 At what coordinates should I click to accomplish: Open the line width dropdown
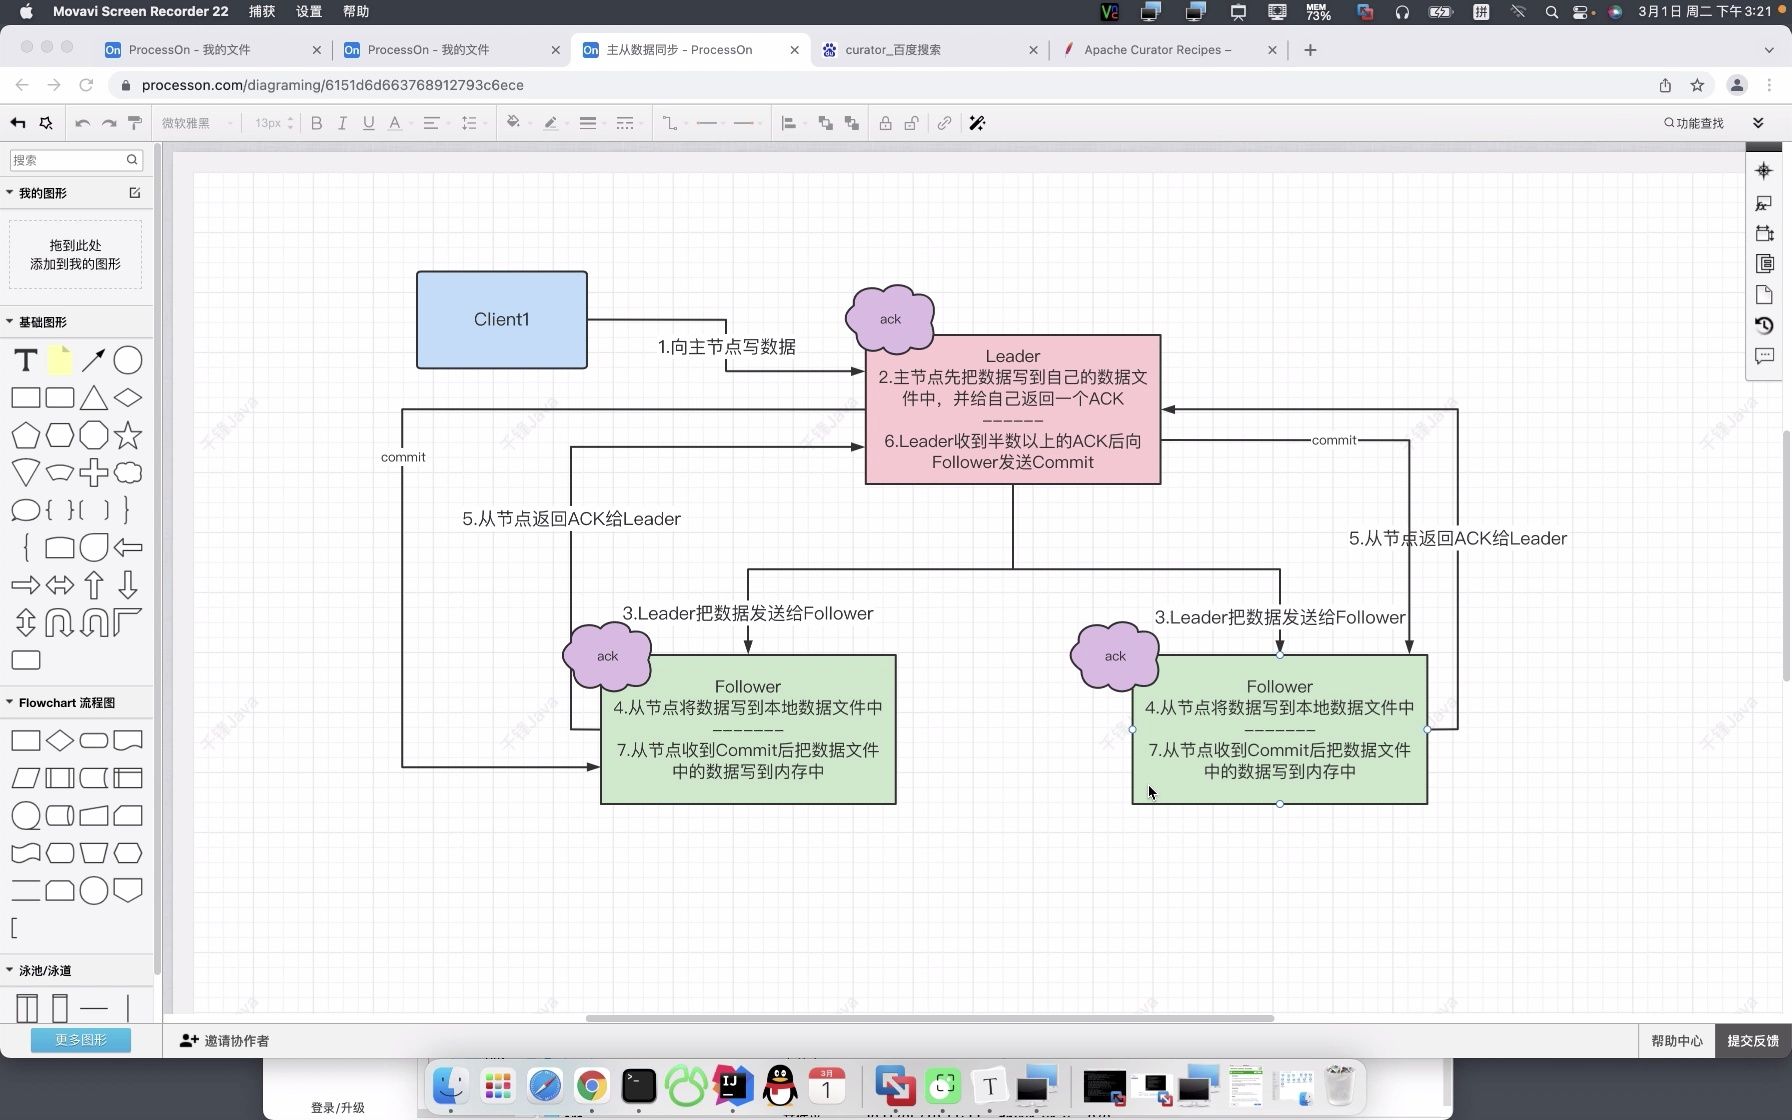[x=590, y=123]
